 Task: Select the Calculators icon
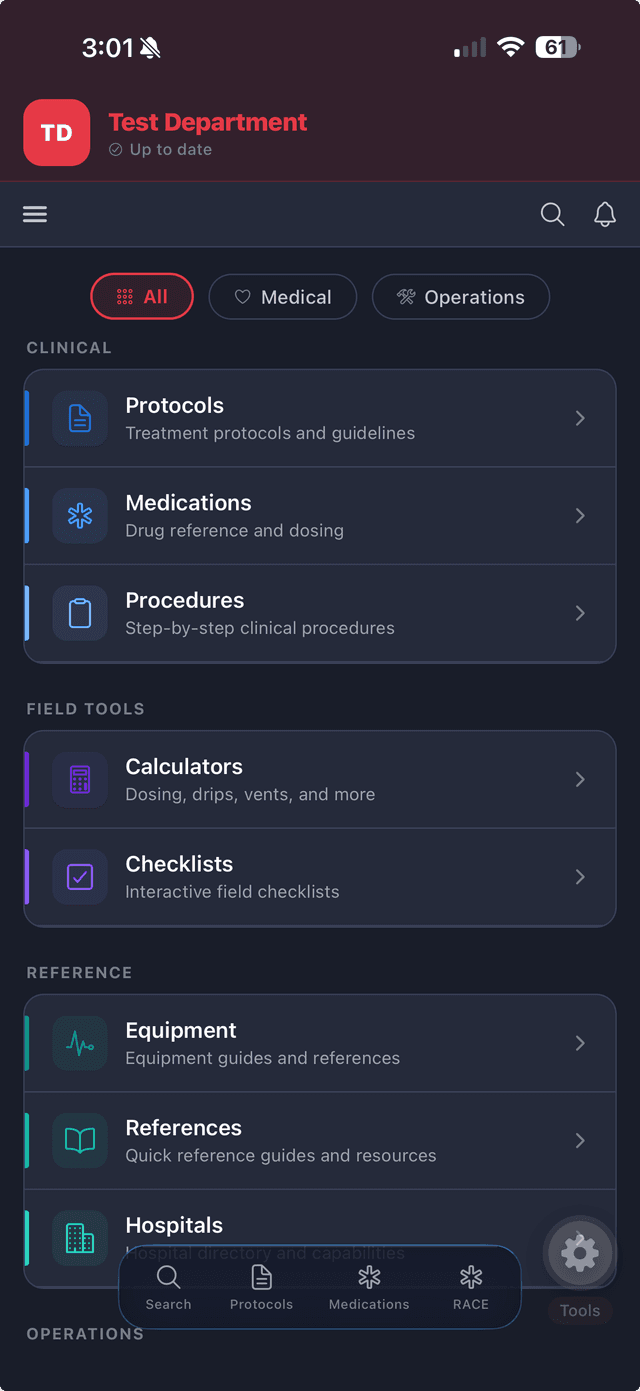[x=79, y=779]
